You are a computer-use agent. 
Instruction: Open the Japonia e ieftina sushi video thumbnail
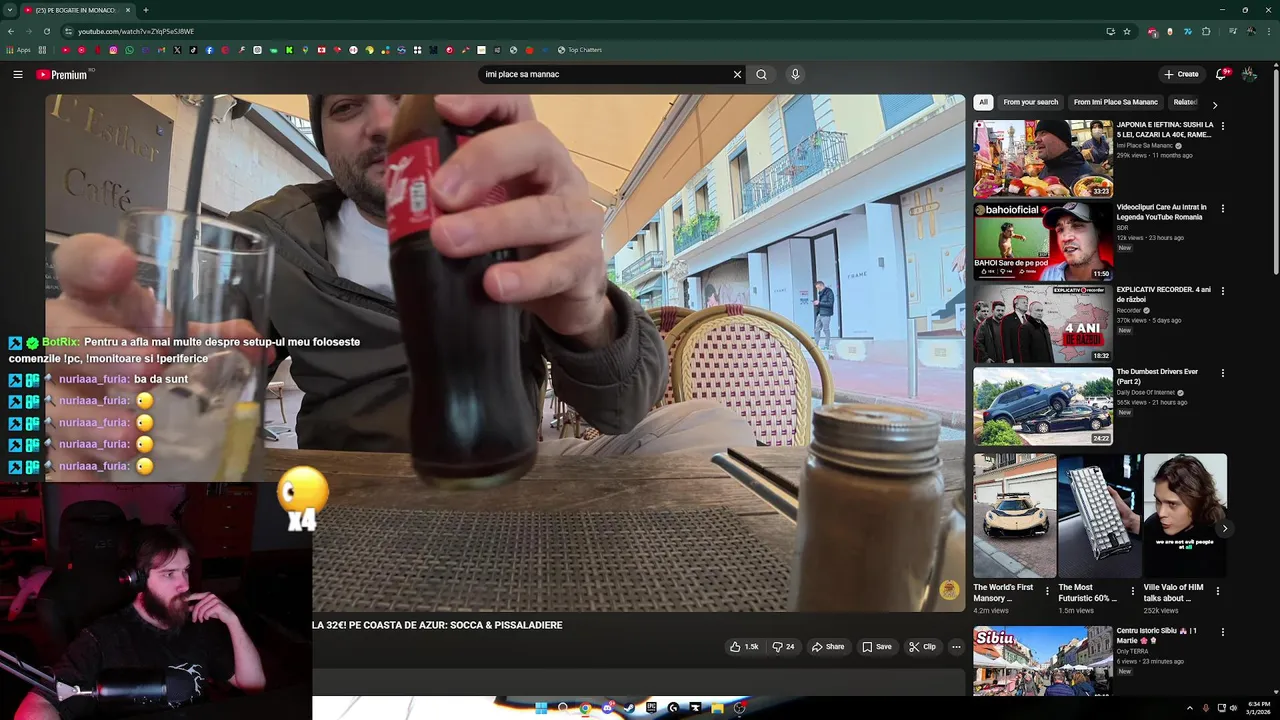click(1043, 159)
